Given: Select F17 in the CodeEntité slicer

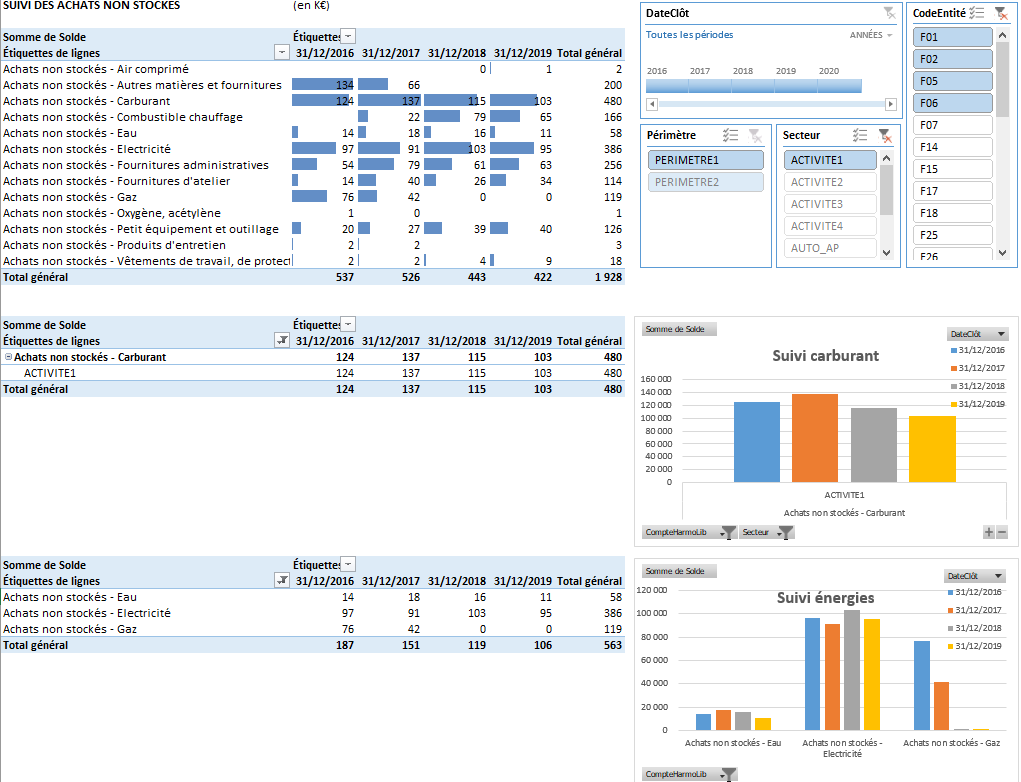Looking at the screenshot, I should (953, 191).
